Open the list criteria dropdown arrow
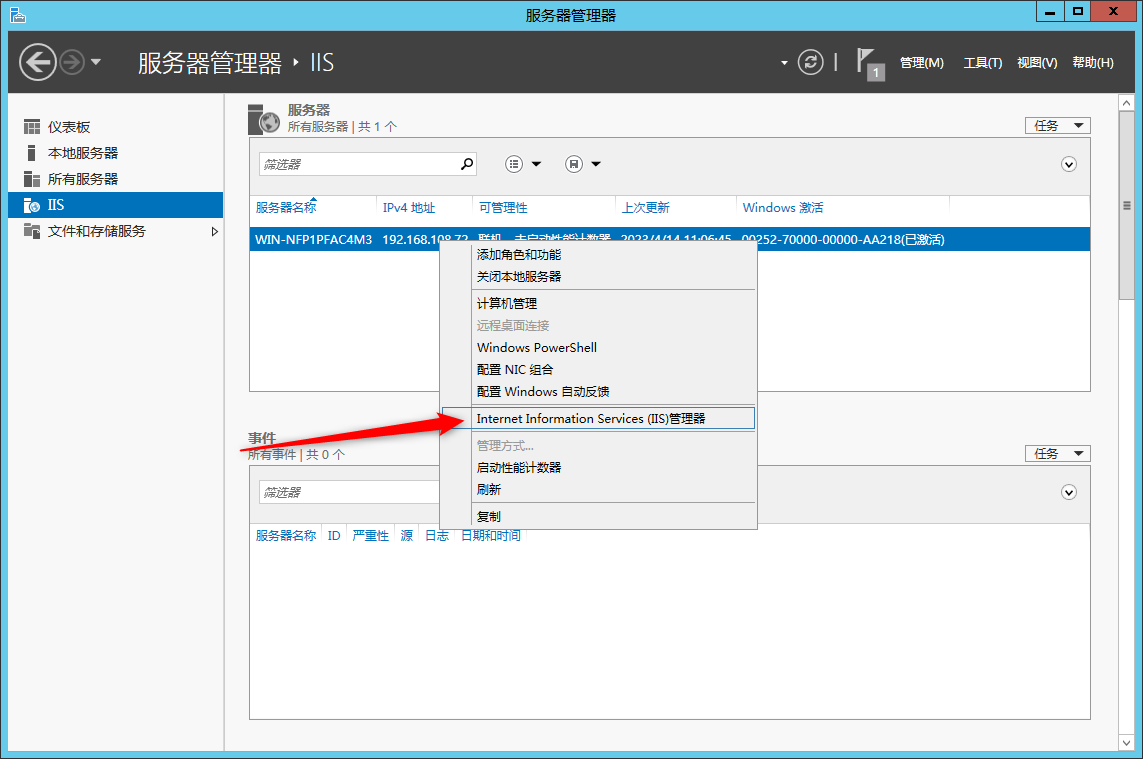 coord(537,164)
